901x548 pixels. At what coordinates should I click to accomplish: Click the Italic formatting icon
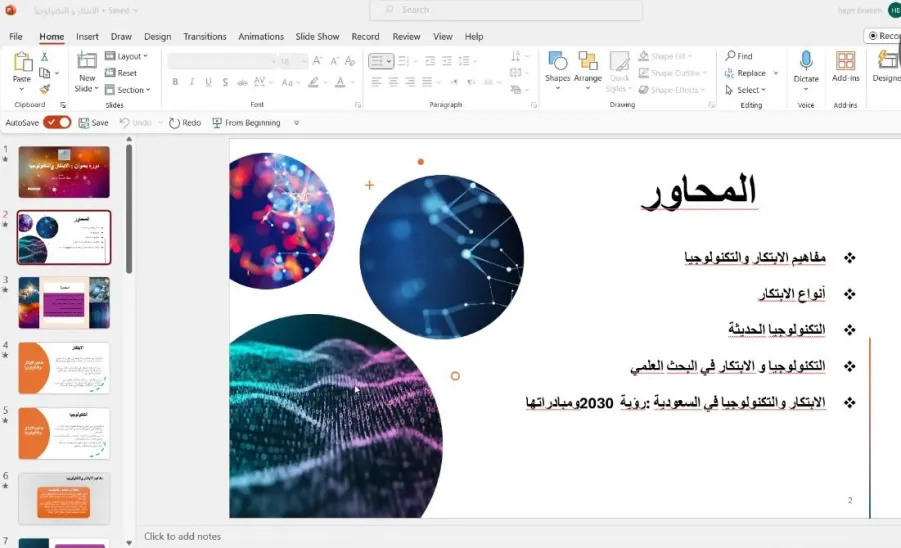(192, 82)
